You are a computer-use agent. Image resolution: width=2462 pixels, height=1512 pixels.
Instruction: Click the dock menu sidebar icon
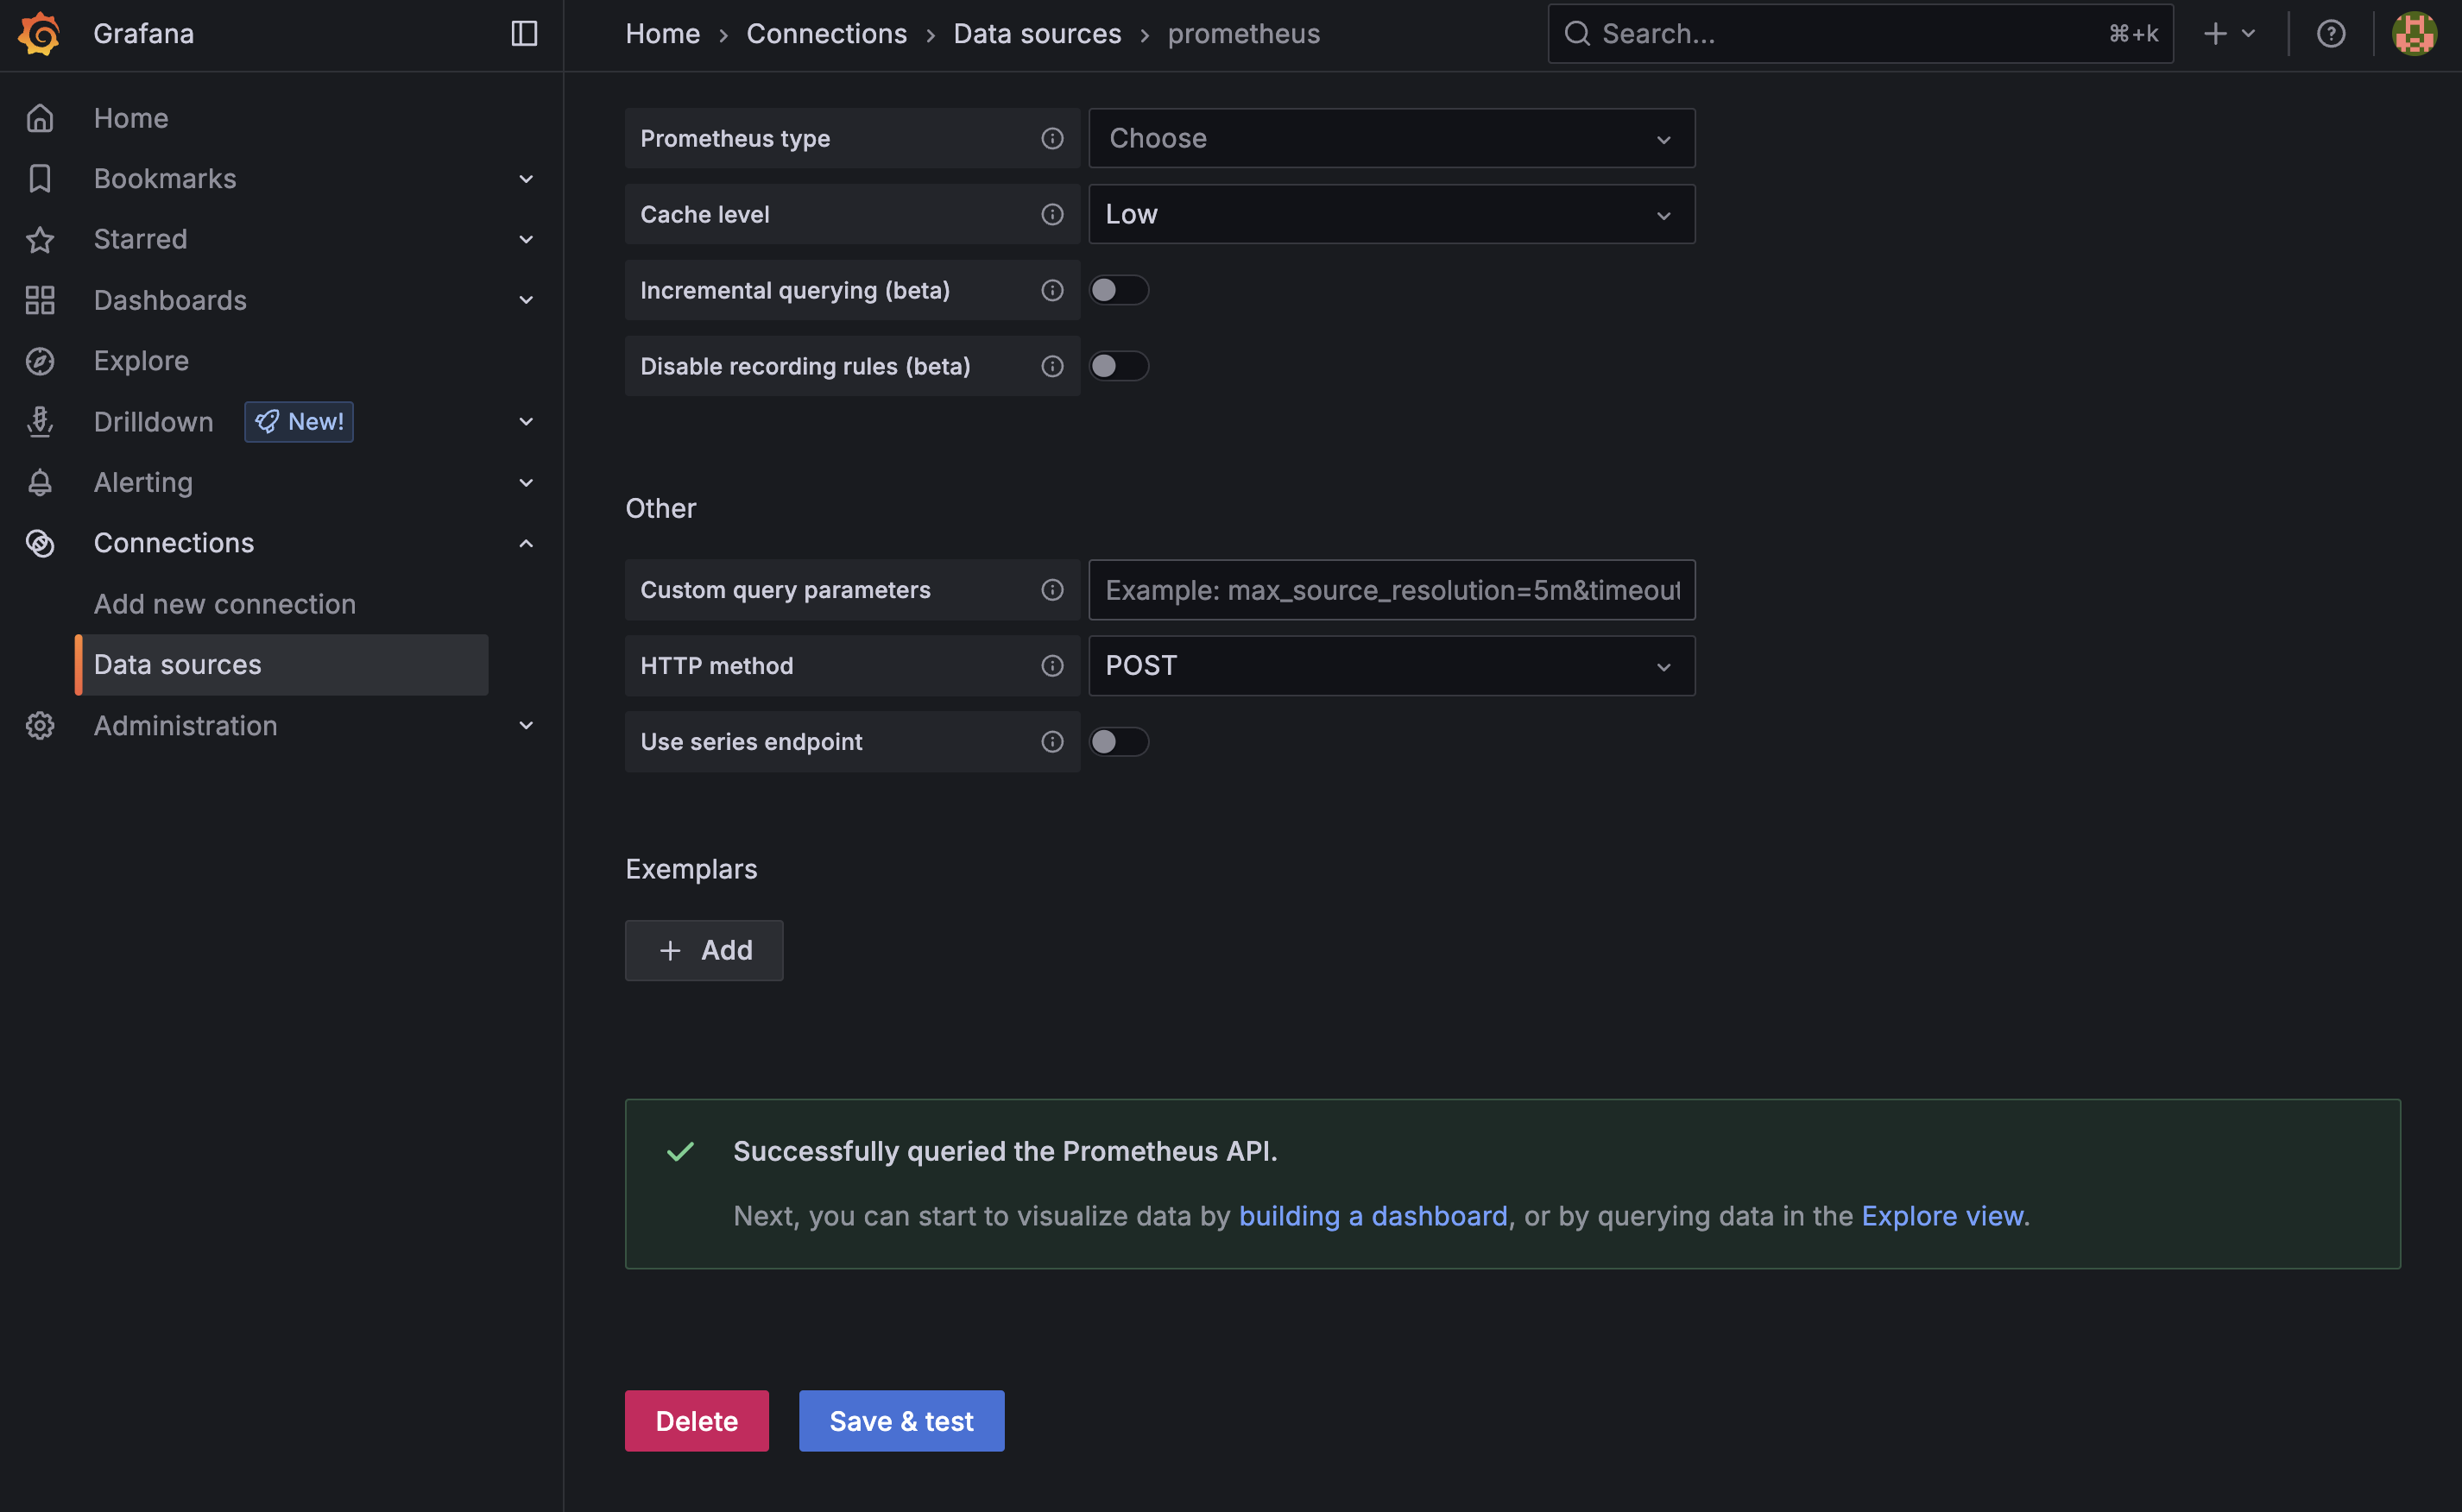coord(524,34)
